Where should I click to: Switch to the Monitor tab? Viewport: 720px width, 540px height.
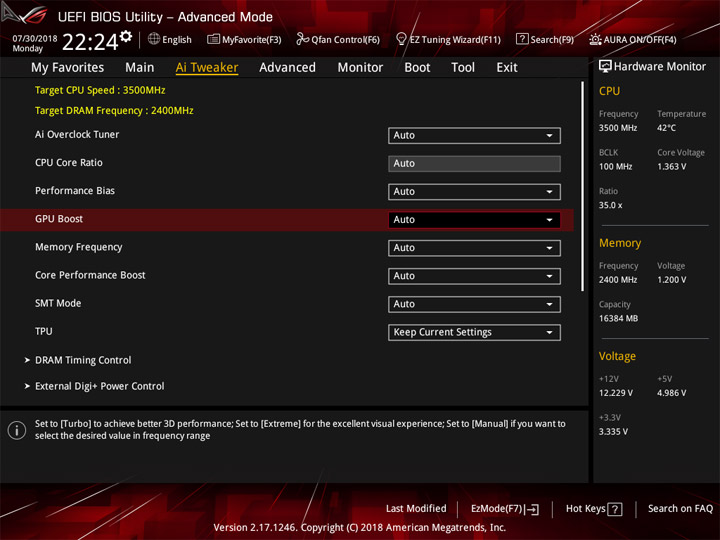click(360, 68)
